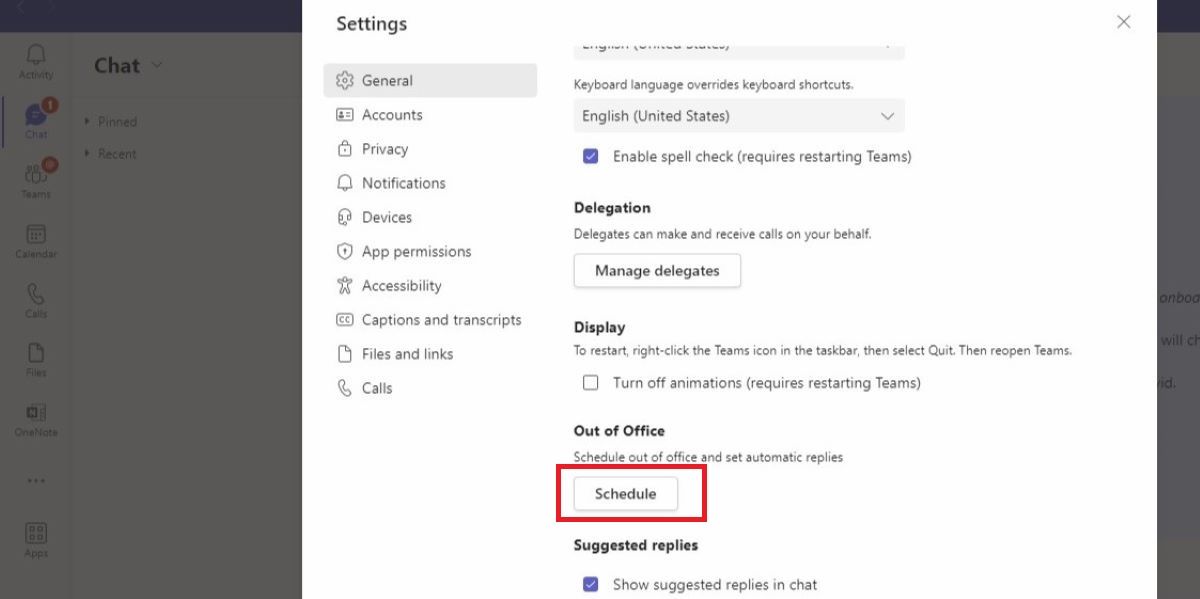Click the more apps ellipsis icon
This screenshot has height=599, width=1200.
pos(36,480)
